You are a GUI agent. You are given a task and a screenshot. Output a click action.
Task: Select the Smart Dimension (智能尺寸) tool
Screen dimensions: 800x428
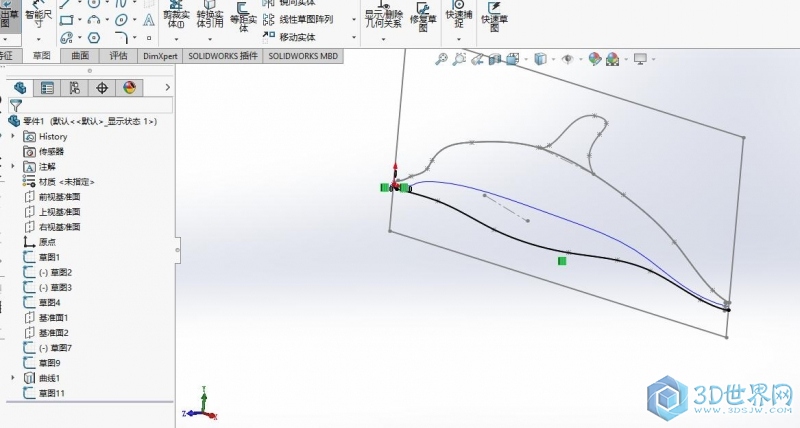click(38, 15)
